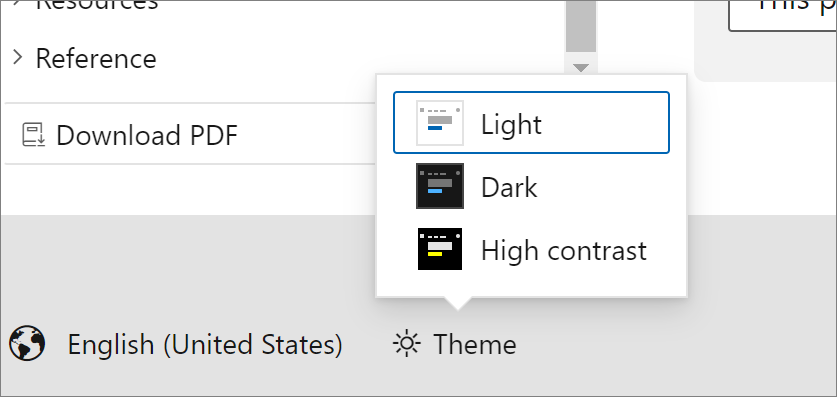Expand the Resources section chevron
The width and height of the screenshot is (837, 397).
pyautogui.click(x=18, y=3)
